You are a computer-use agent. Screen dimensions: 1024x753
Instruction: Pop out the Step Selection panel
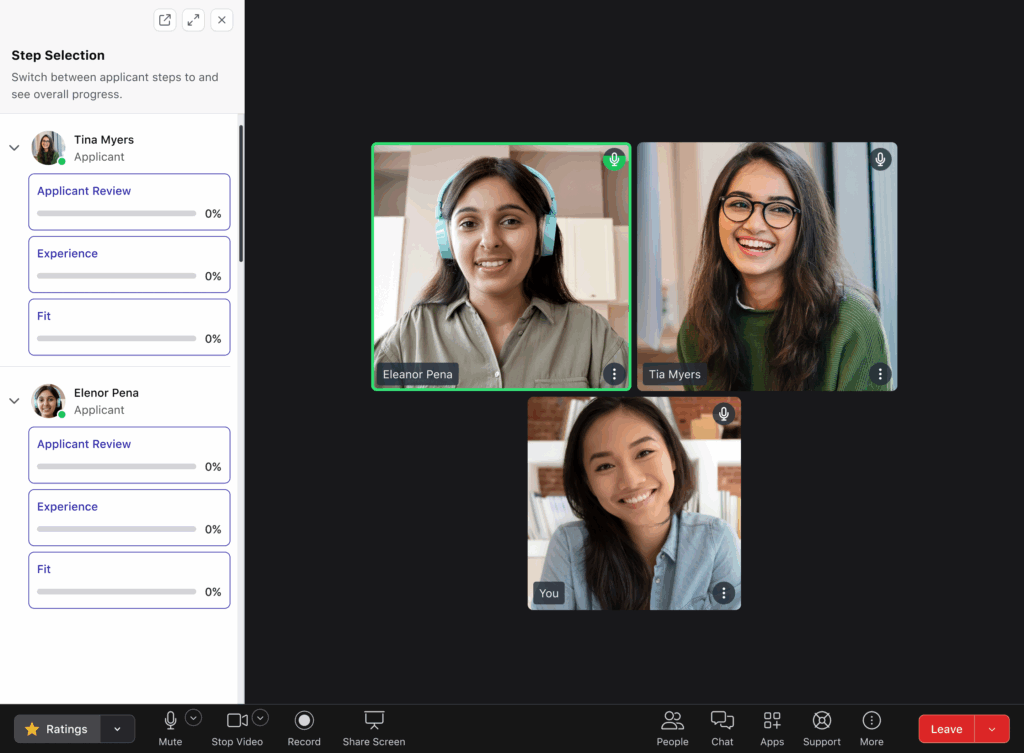click(165, 20)
